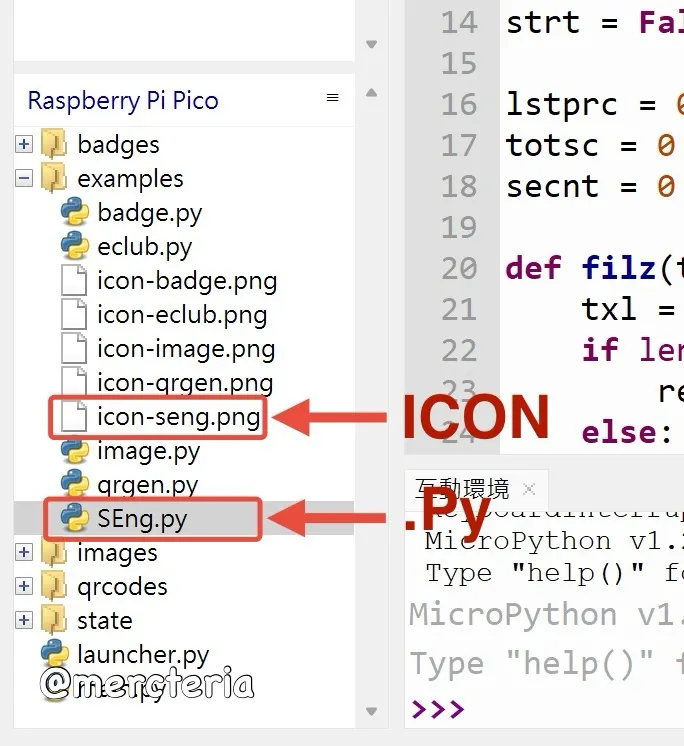Click the Python icon of badge.py
This screenshot has height=746, width=684.
click(75, 212)
